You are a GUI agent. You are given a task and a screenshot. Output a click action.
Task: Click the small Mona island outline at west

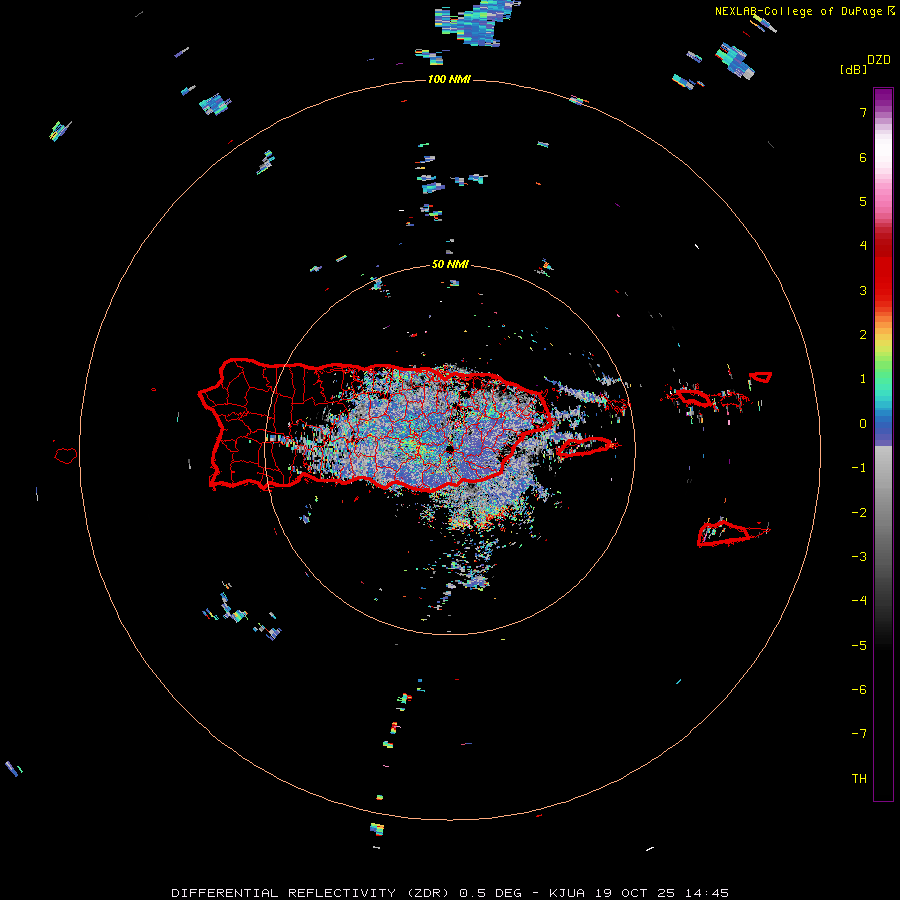pyautogui.click(x=66, y=456)
